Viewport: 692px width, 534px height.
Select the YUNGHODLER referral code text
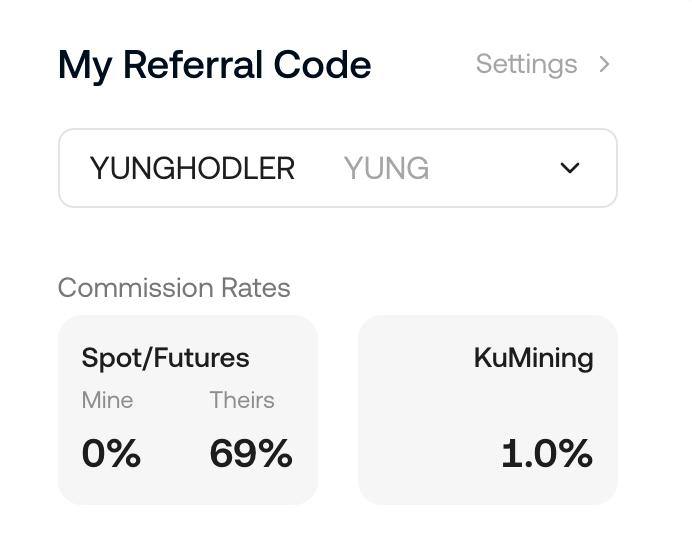(192, 168)
